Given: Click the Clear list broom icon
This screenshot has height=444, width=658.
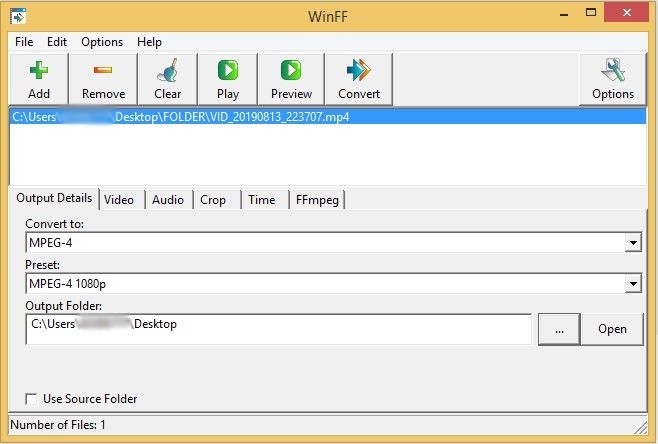Looking at the screenshot, I should (x=168, y=70).
